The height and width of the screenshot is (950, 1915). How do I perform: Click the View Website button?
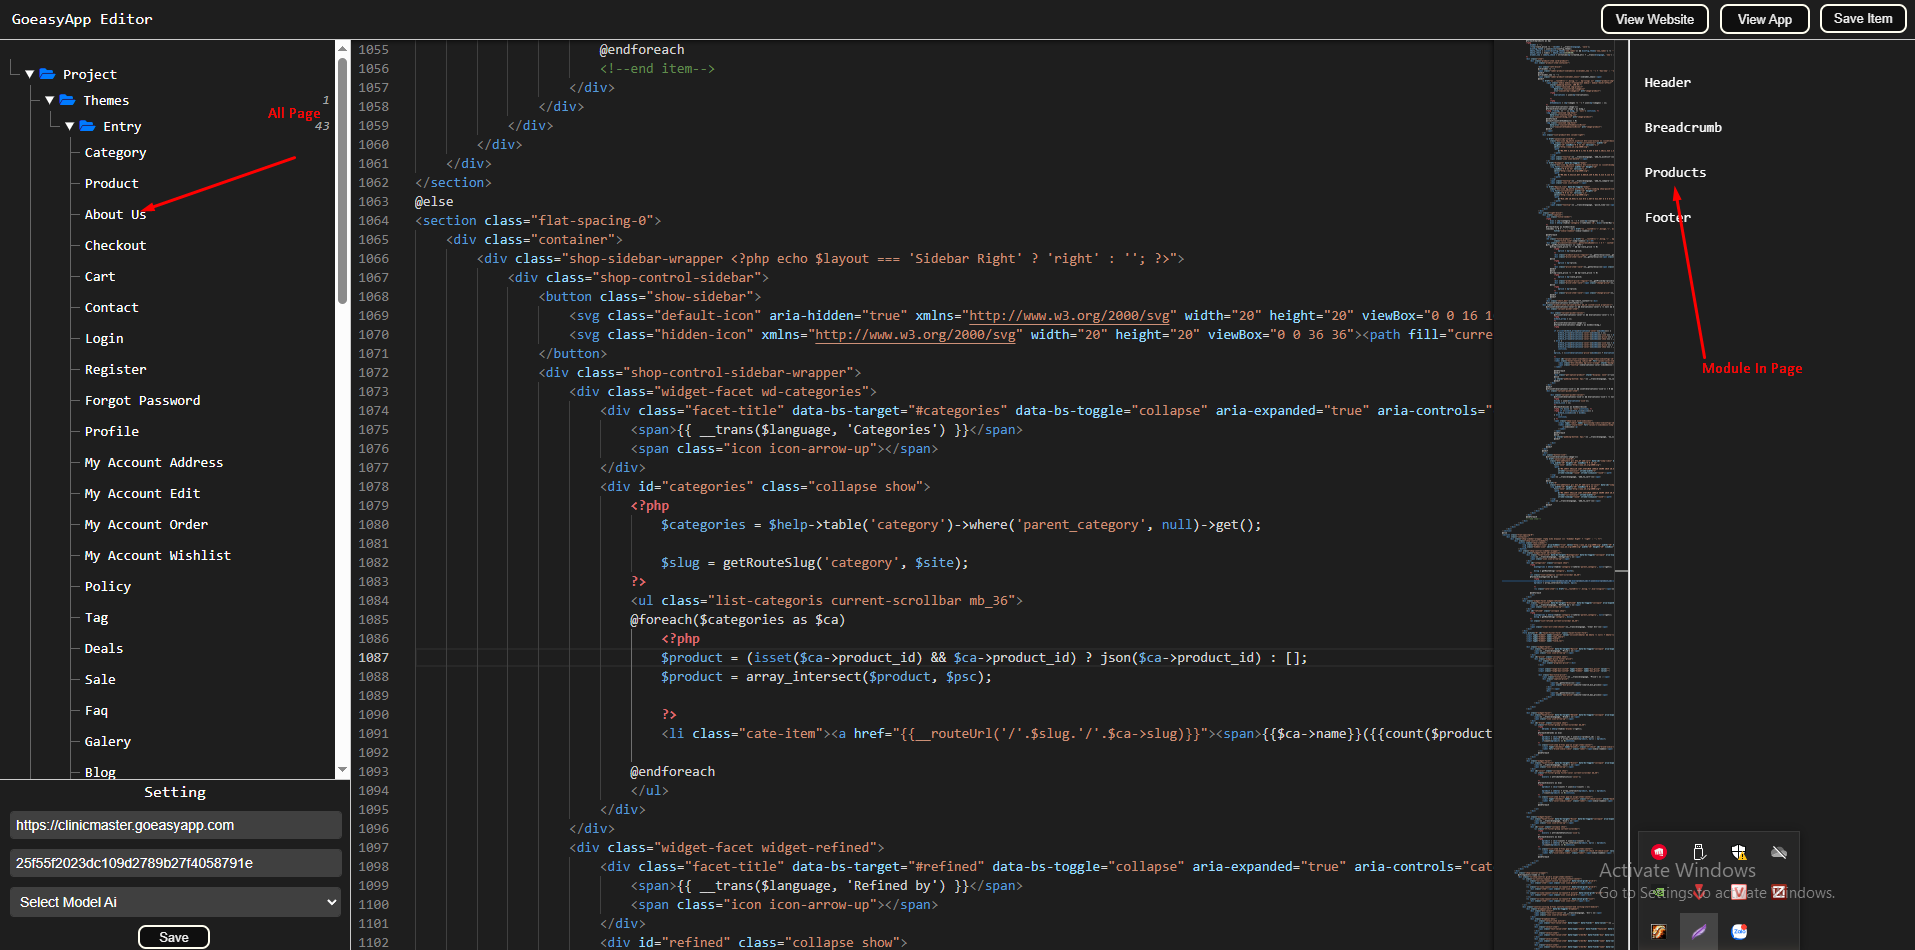point(1654,19)
